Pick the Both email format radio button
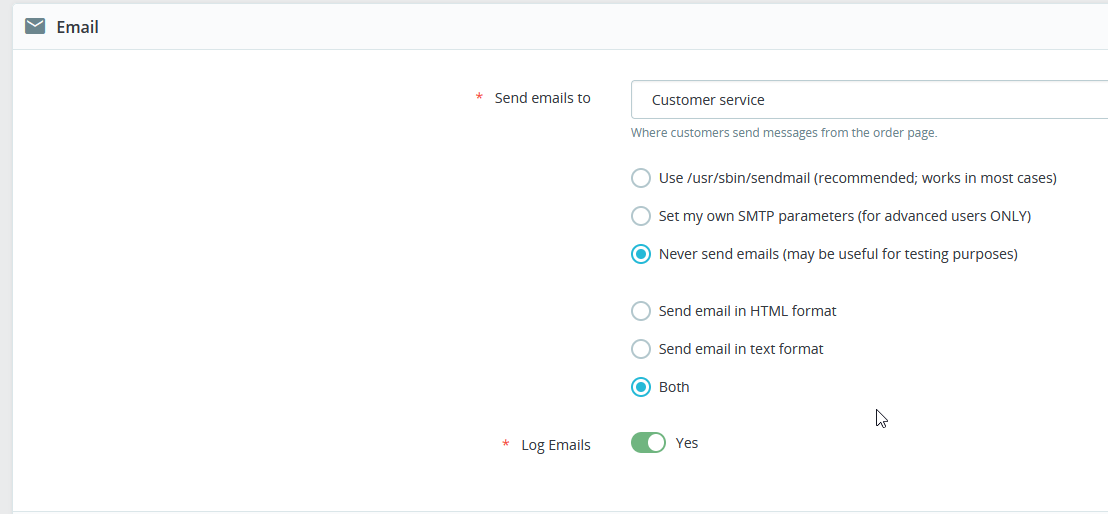Image resolution: width=1108 pixels, height=514 pixels. pyautogui.click(x=641, y=387)
